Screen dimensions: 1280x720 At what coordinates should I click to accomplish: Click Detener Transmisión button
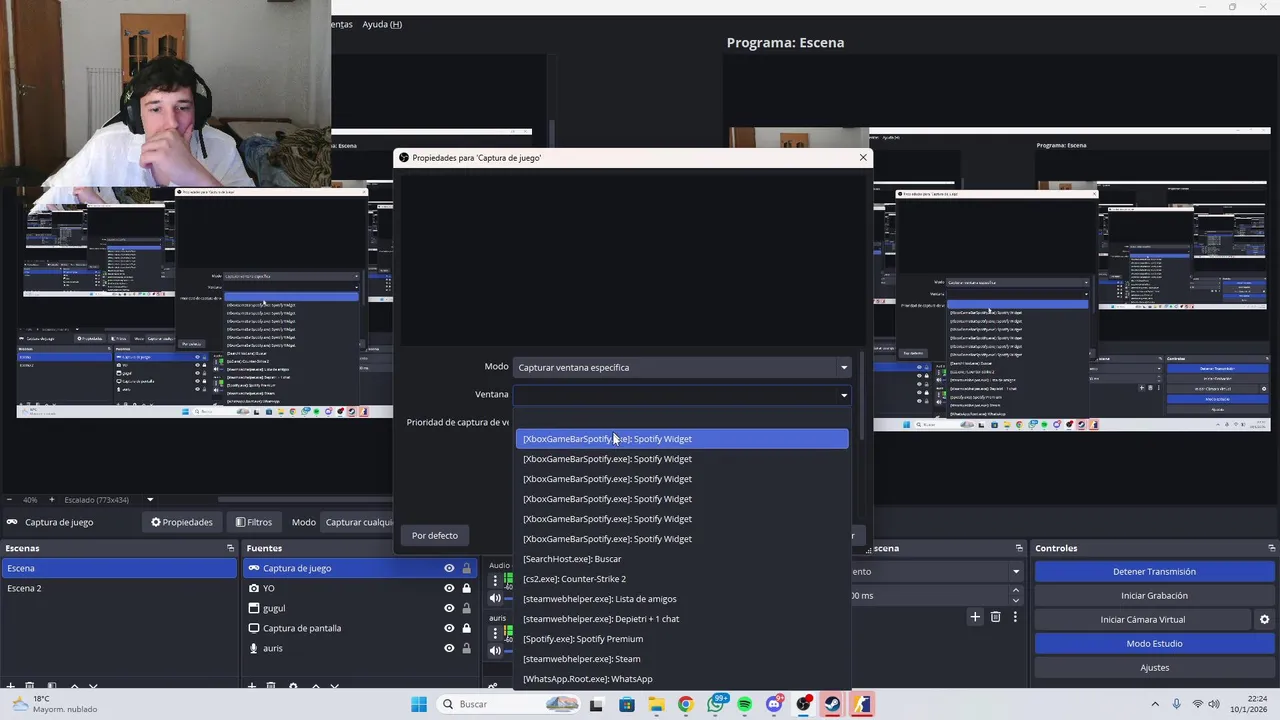pyautogui.click(x=1154, y=571)
